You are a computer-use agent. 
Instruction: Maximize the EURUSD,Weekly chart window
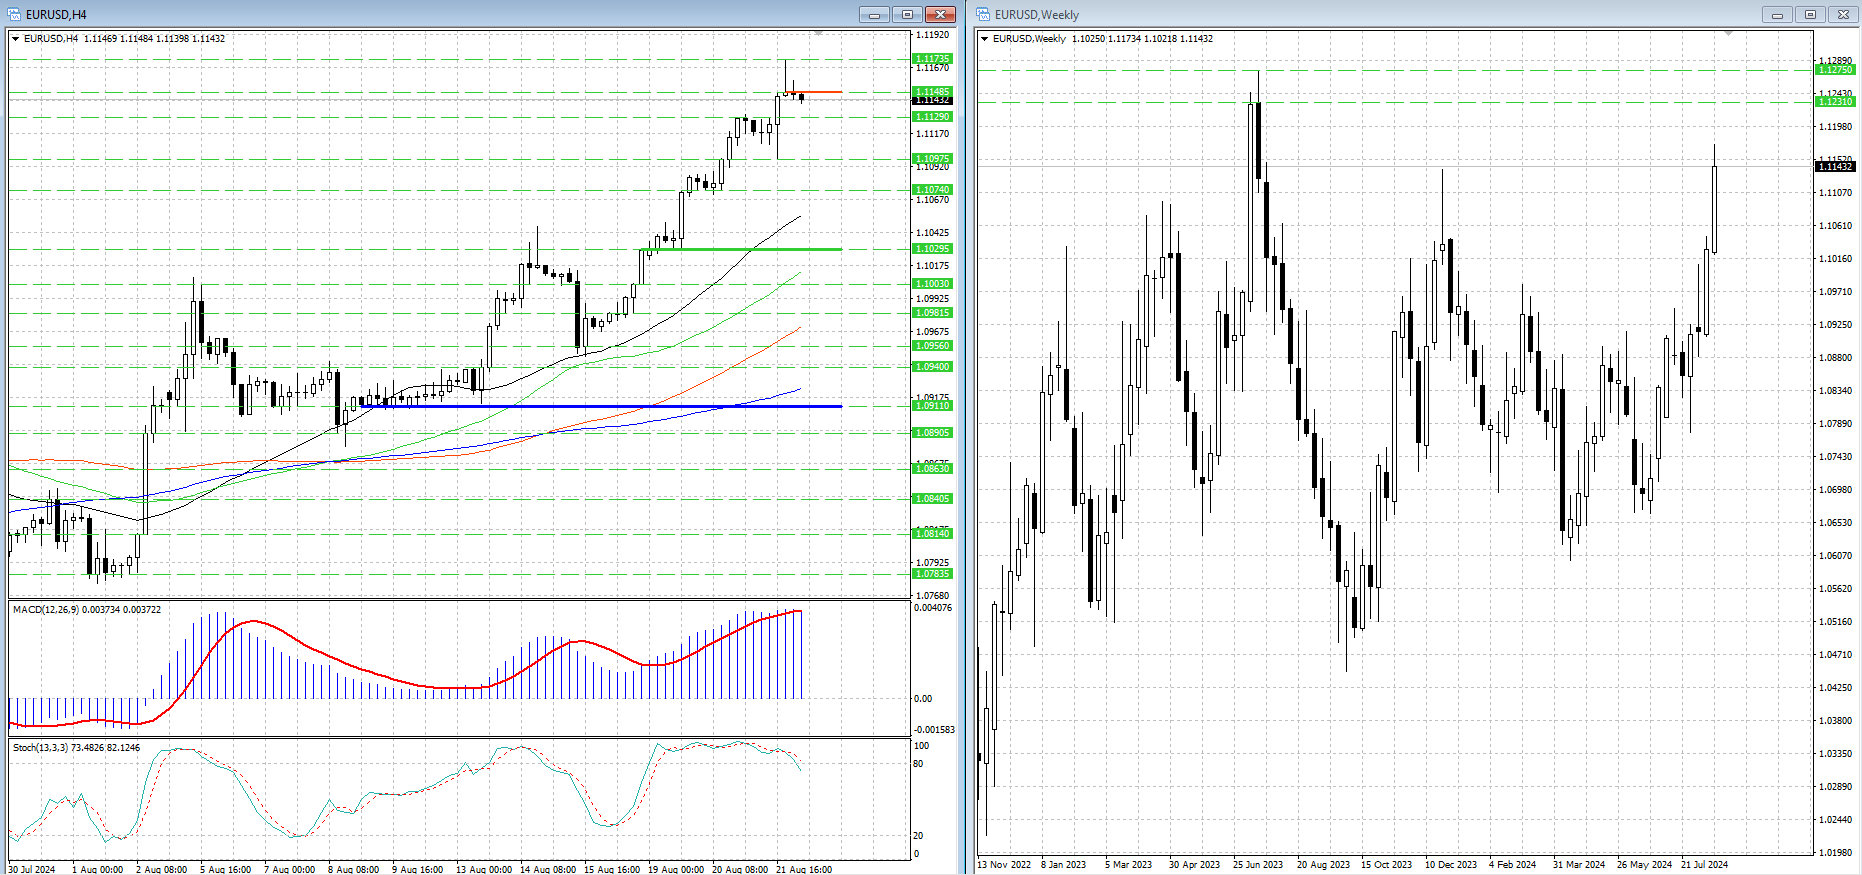pos(1810,14)
